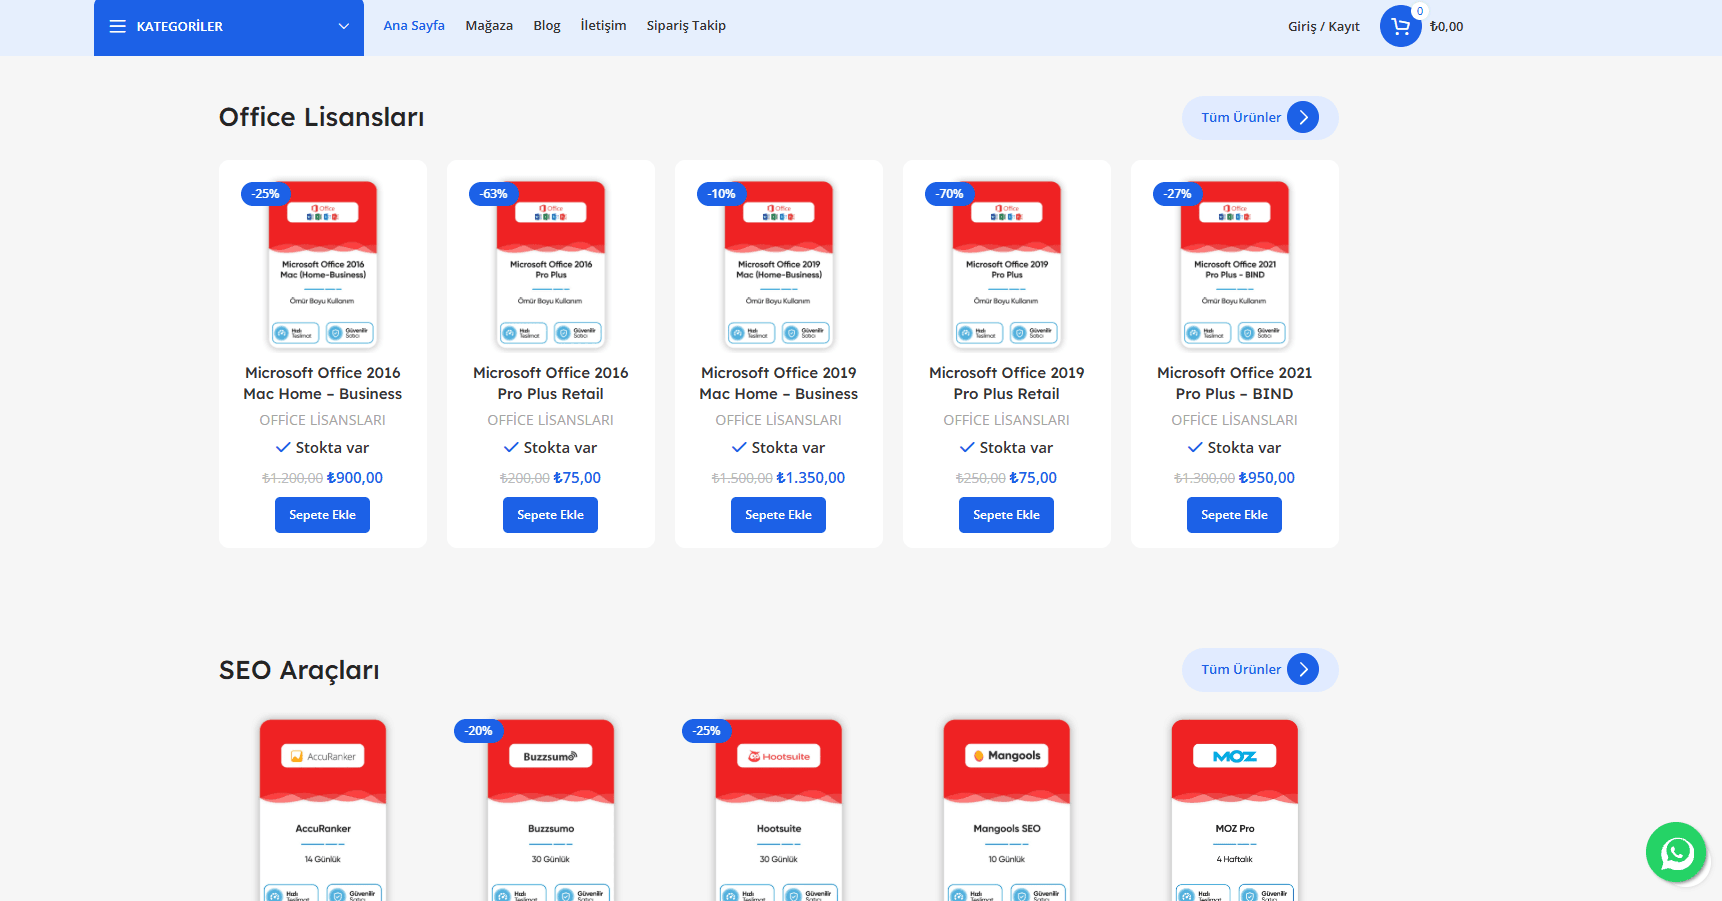Click Office 2016 Mac Home-Business product image
1722x901 pixels.
[323, 264]
